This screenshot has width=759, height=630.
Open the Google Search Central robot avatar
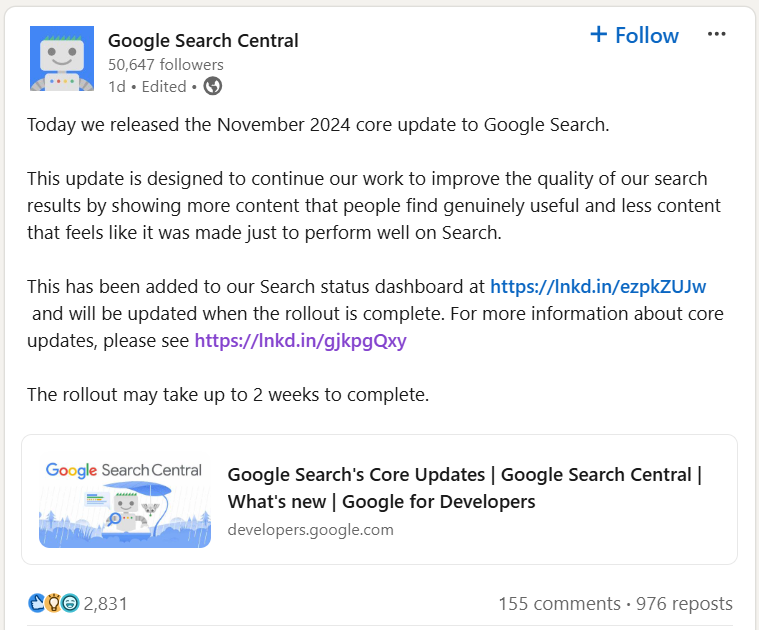pos(61,60)
